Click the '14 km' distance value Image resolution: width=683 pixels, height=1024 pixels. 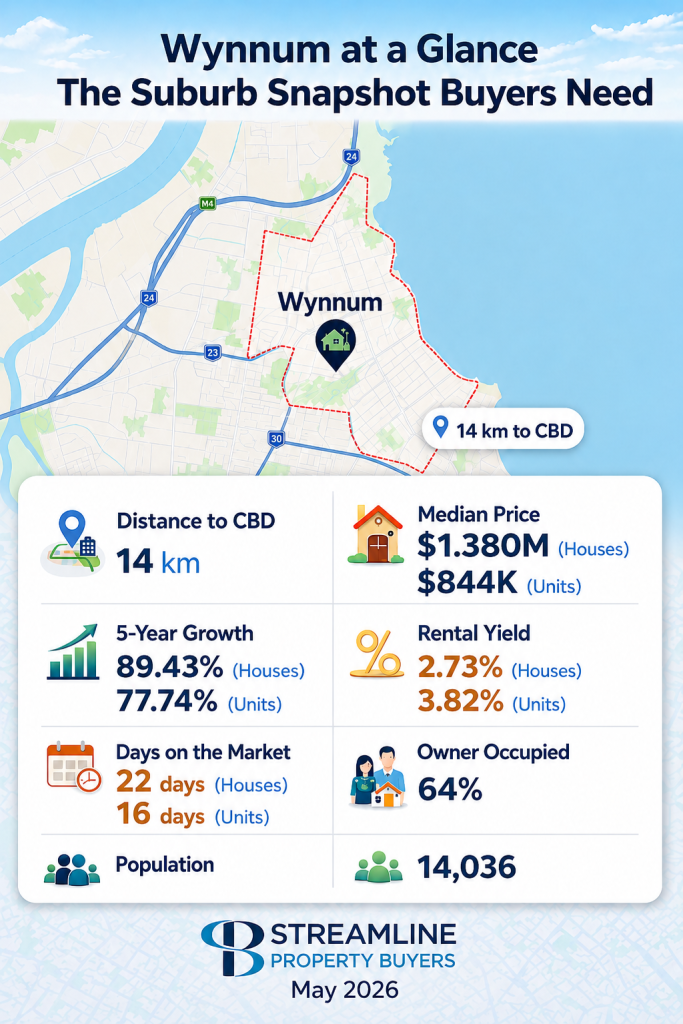pos(158,562)
